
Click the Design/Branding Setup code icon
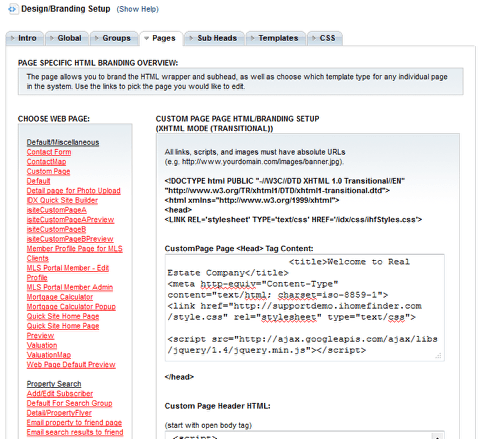click(12, 9)
